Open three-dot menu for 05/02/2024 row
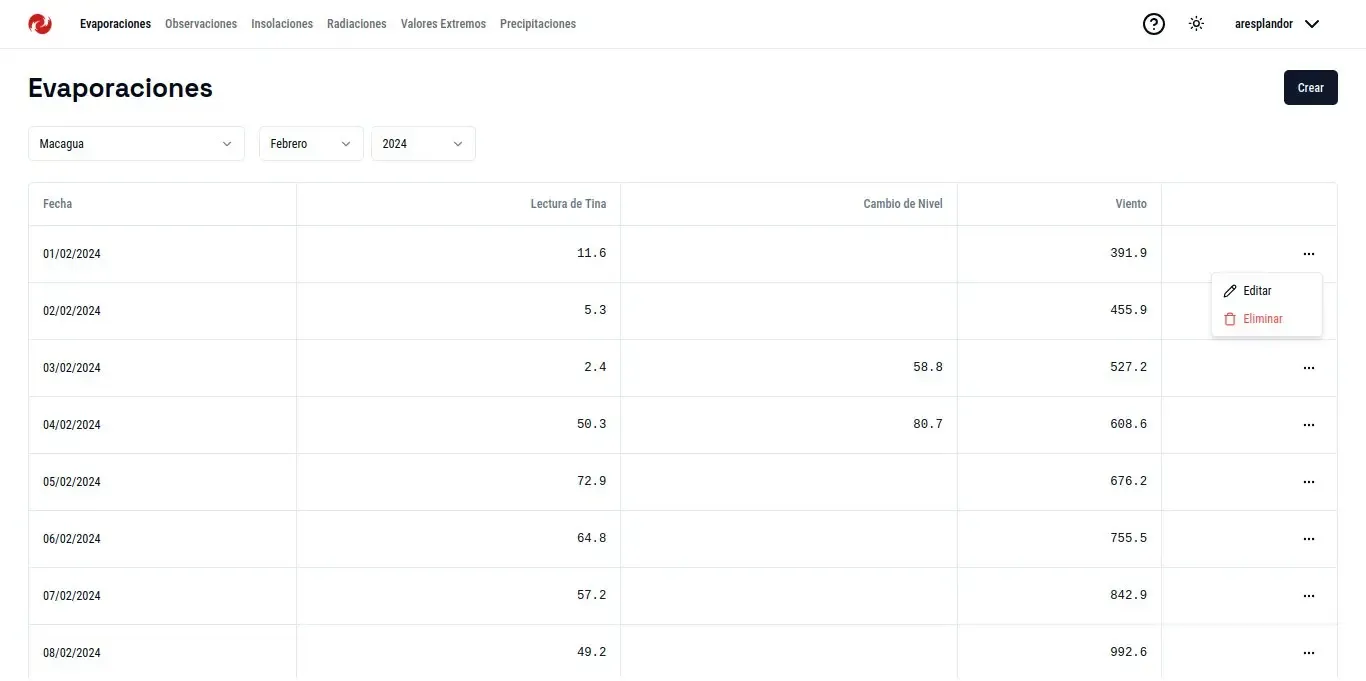This screenshot has width=1366, height=681. [x=1308, y=482]
